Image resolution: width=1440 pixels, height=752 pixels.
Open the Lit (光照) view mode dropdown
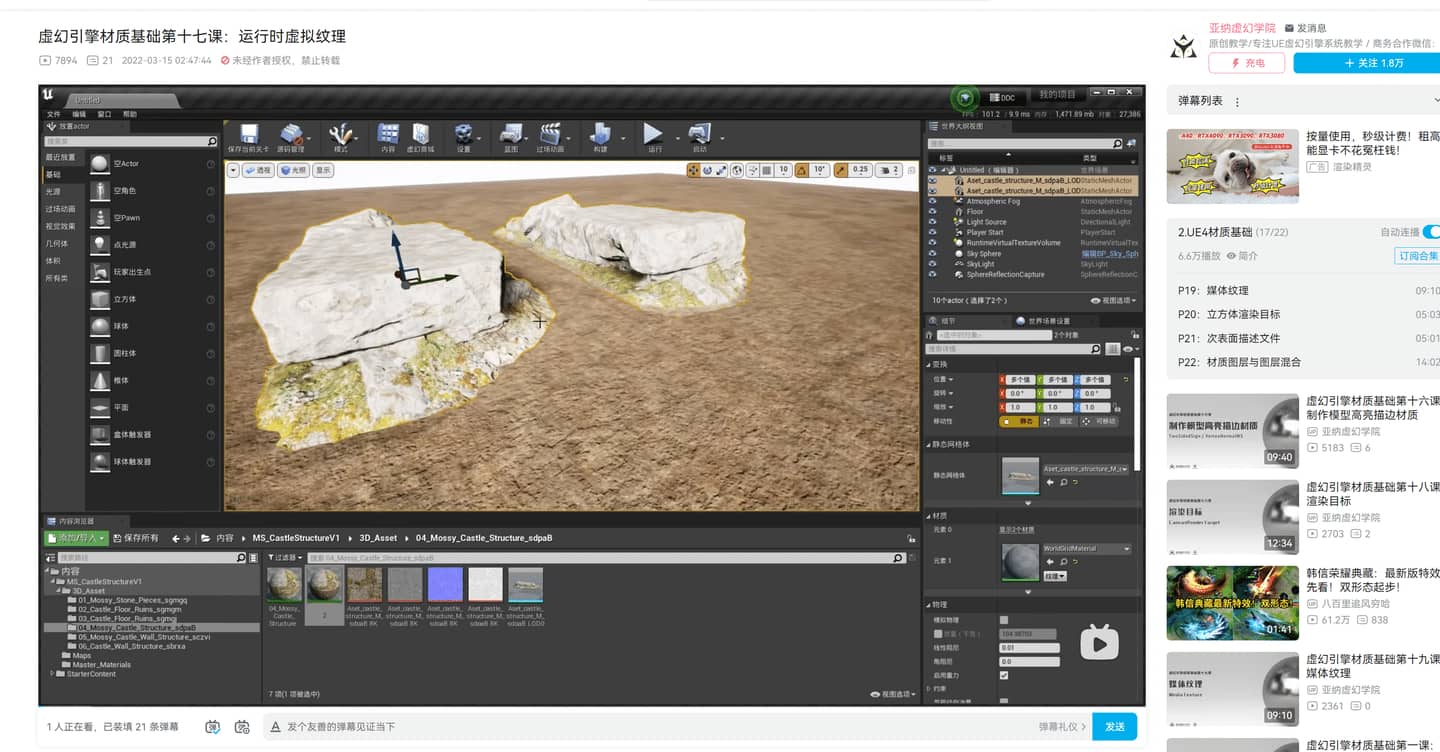pos(292,170)
